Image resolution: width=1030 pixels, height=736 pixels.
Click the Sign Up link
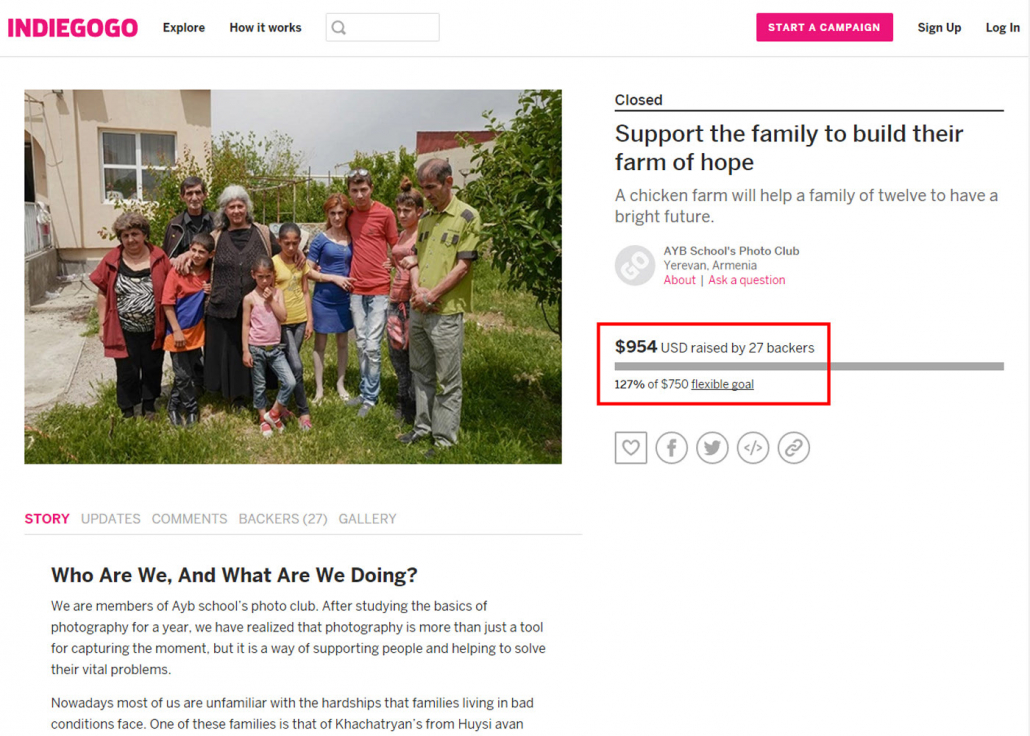pos(939,28)
